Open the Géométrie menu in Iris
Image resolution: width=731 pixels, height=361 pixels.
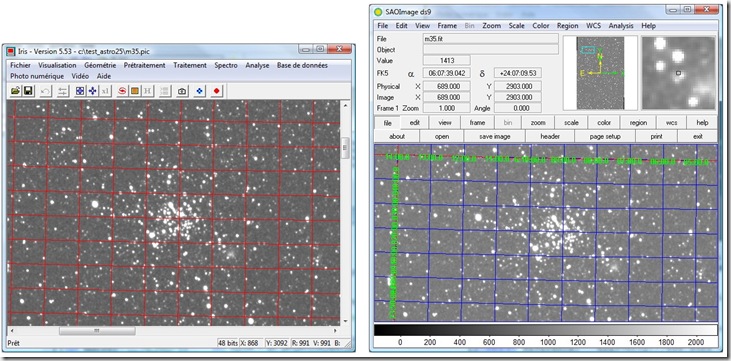tap(100, 65)
